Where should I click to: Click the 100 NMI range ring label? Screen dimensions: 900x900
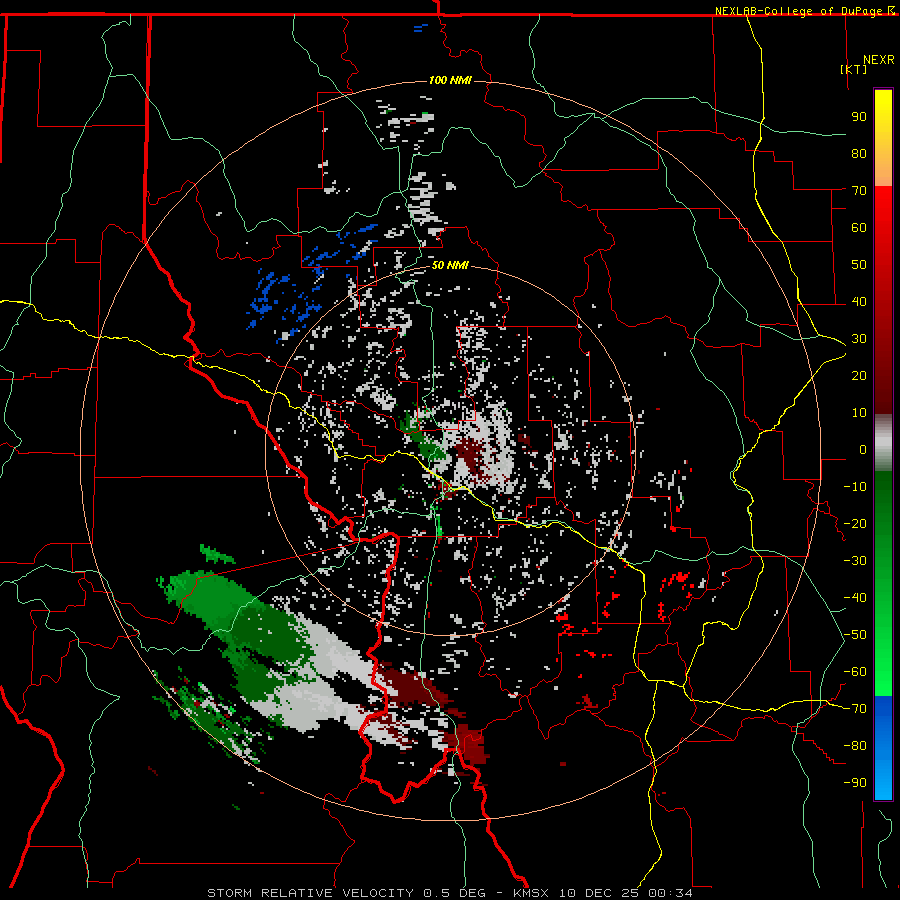pos(450,80)
